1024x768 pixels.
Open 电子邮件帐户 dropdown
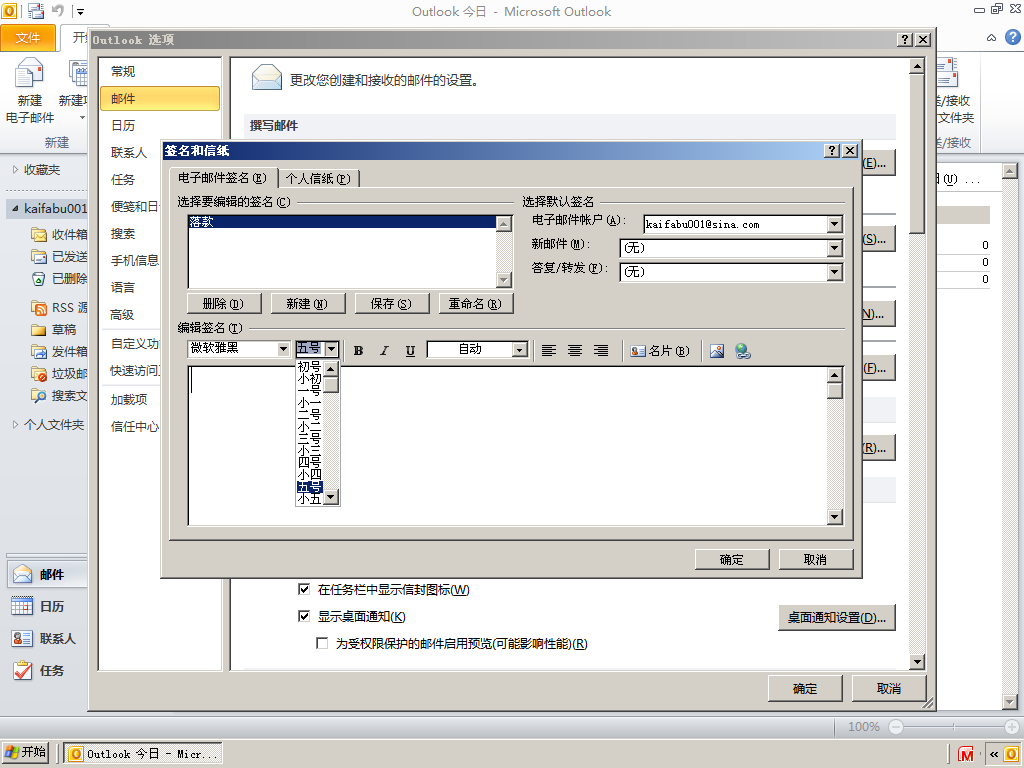click(835, 224)
